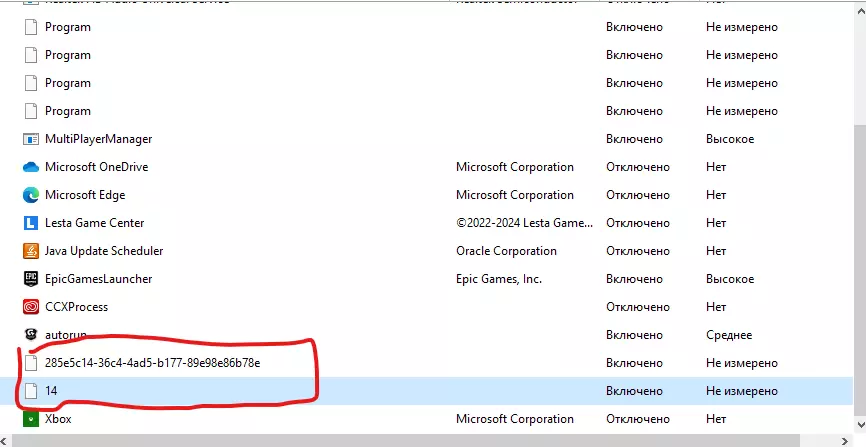Click Отключено status in Microsoft Edge row

[x=638, y=195]
